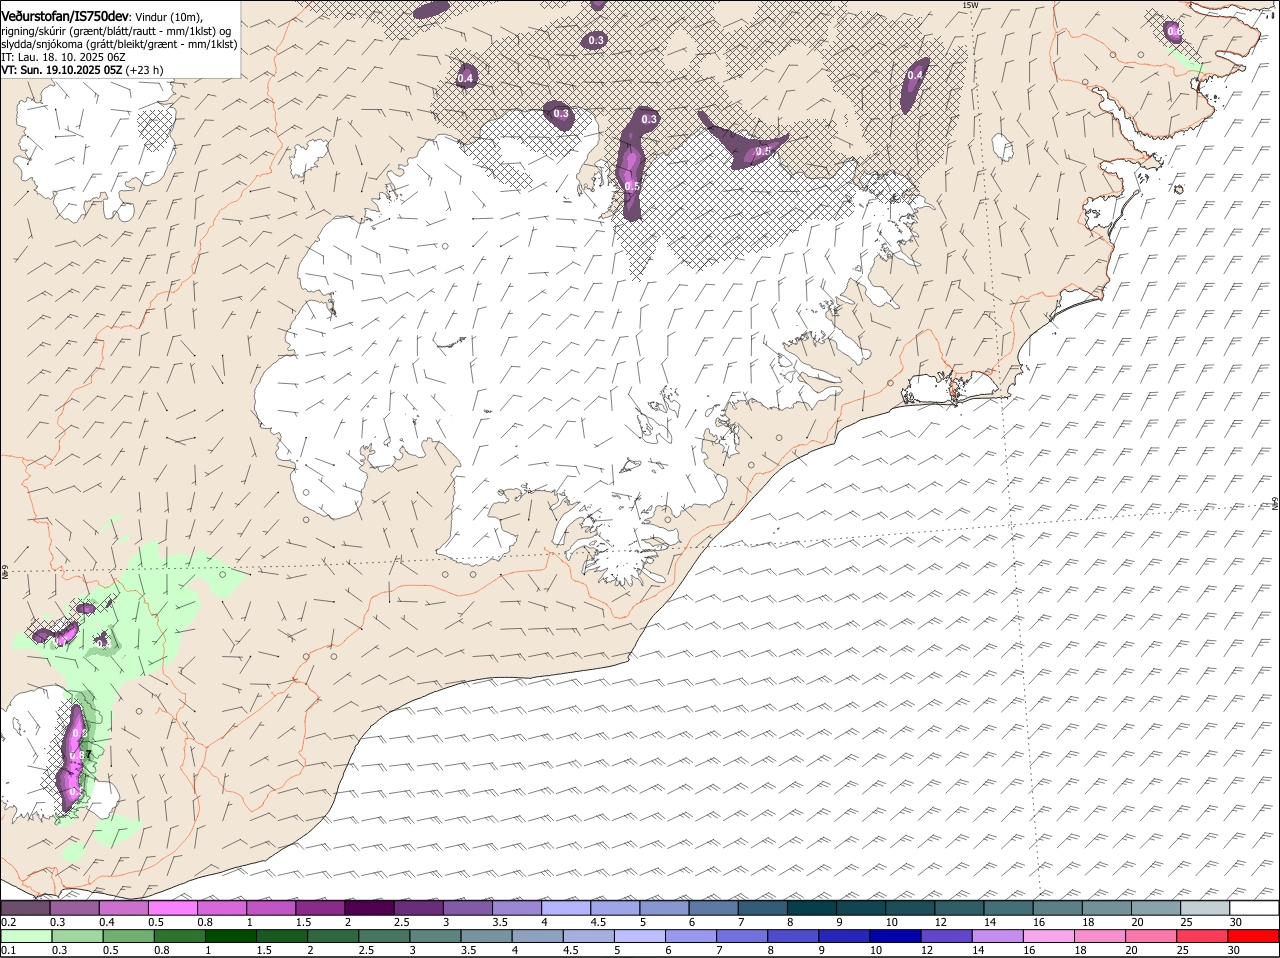Viewport: 1280px width, 958px height.
Task: Pick the dark teal 8 mm snow swatch
Action: coord(811,908)
